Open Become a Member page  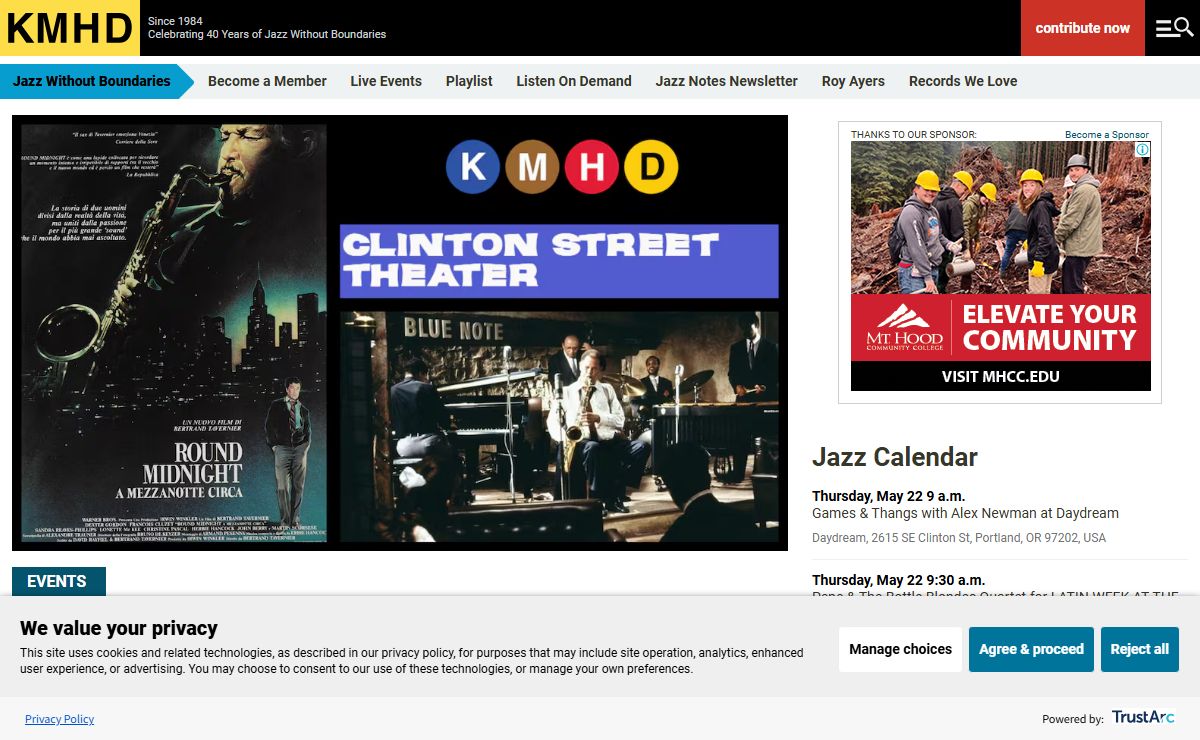(x=267, y=81)
